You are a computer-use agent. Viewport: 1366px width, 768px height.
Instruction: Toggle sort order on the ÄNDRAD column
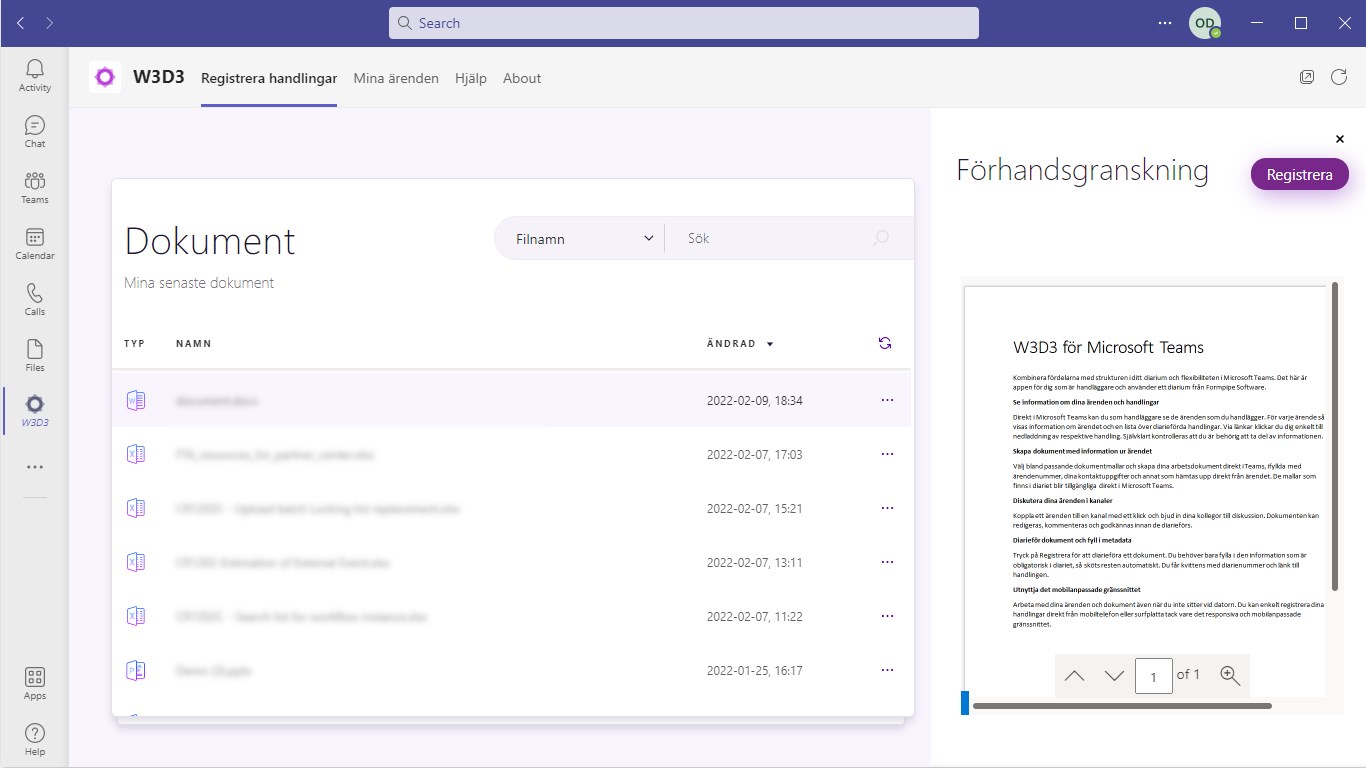pyautogui.click(x=740, y=344)
